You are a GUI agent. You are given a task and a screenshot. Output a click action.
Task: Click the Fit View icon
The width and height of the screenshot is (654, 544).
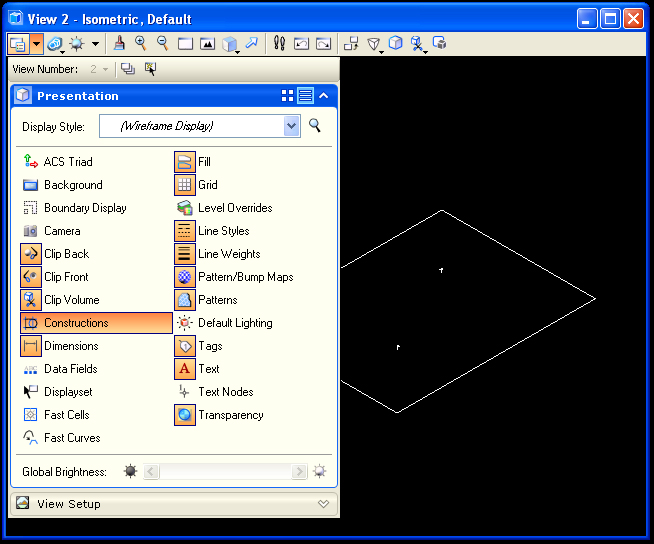tap(207, 44)
